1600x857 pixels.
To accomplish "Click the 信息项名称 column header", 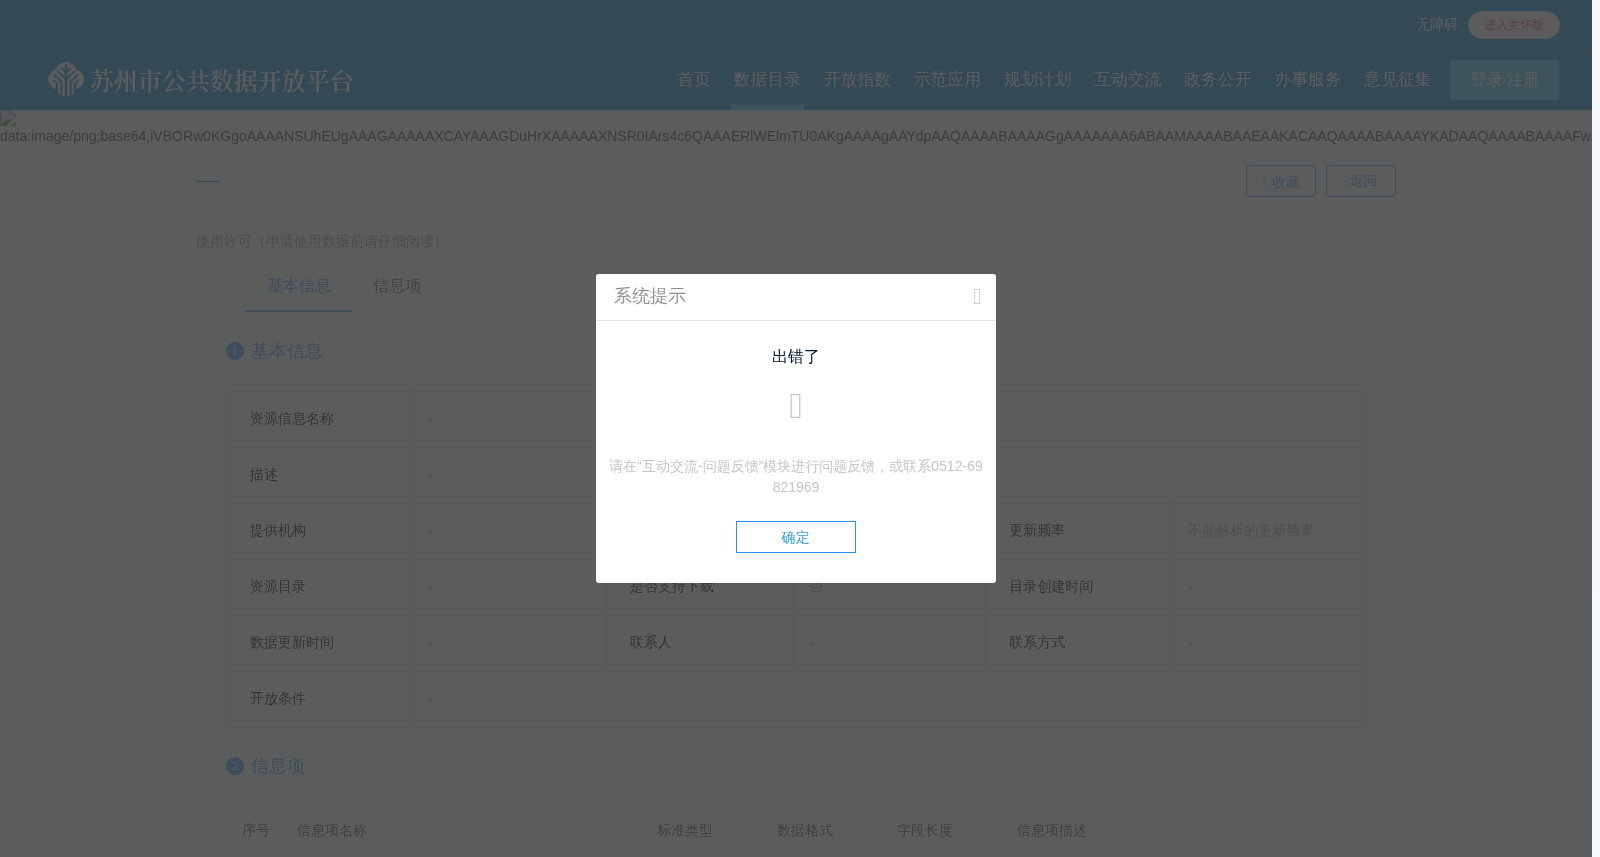I will [x=332, y=831].
